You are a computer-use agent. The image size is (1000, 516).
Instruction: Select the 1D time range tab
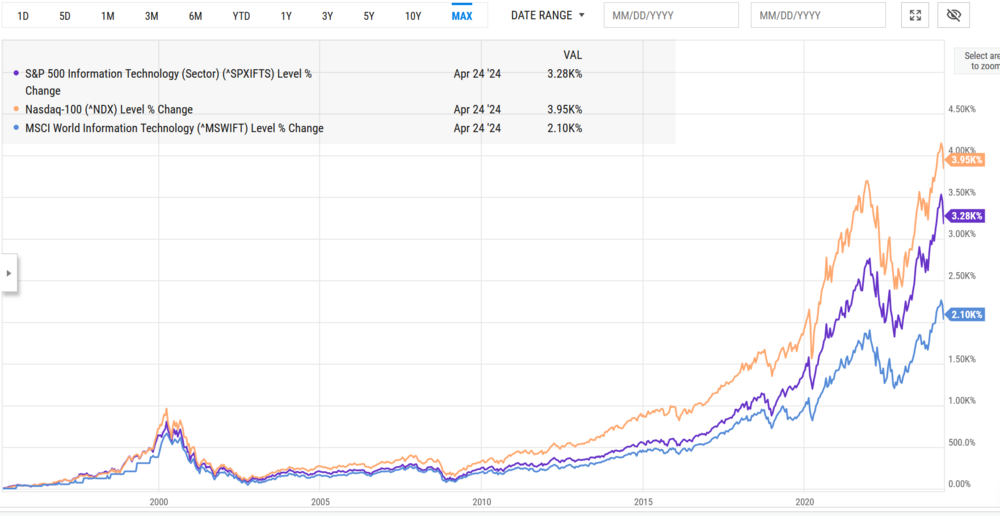point(21,16)
